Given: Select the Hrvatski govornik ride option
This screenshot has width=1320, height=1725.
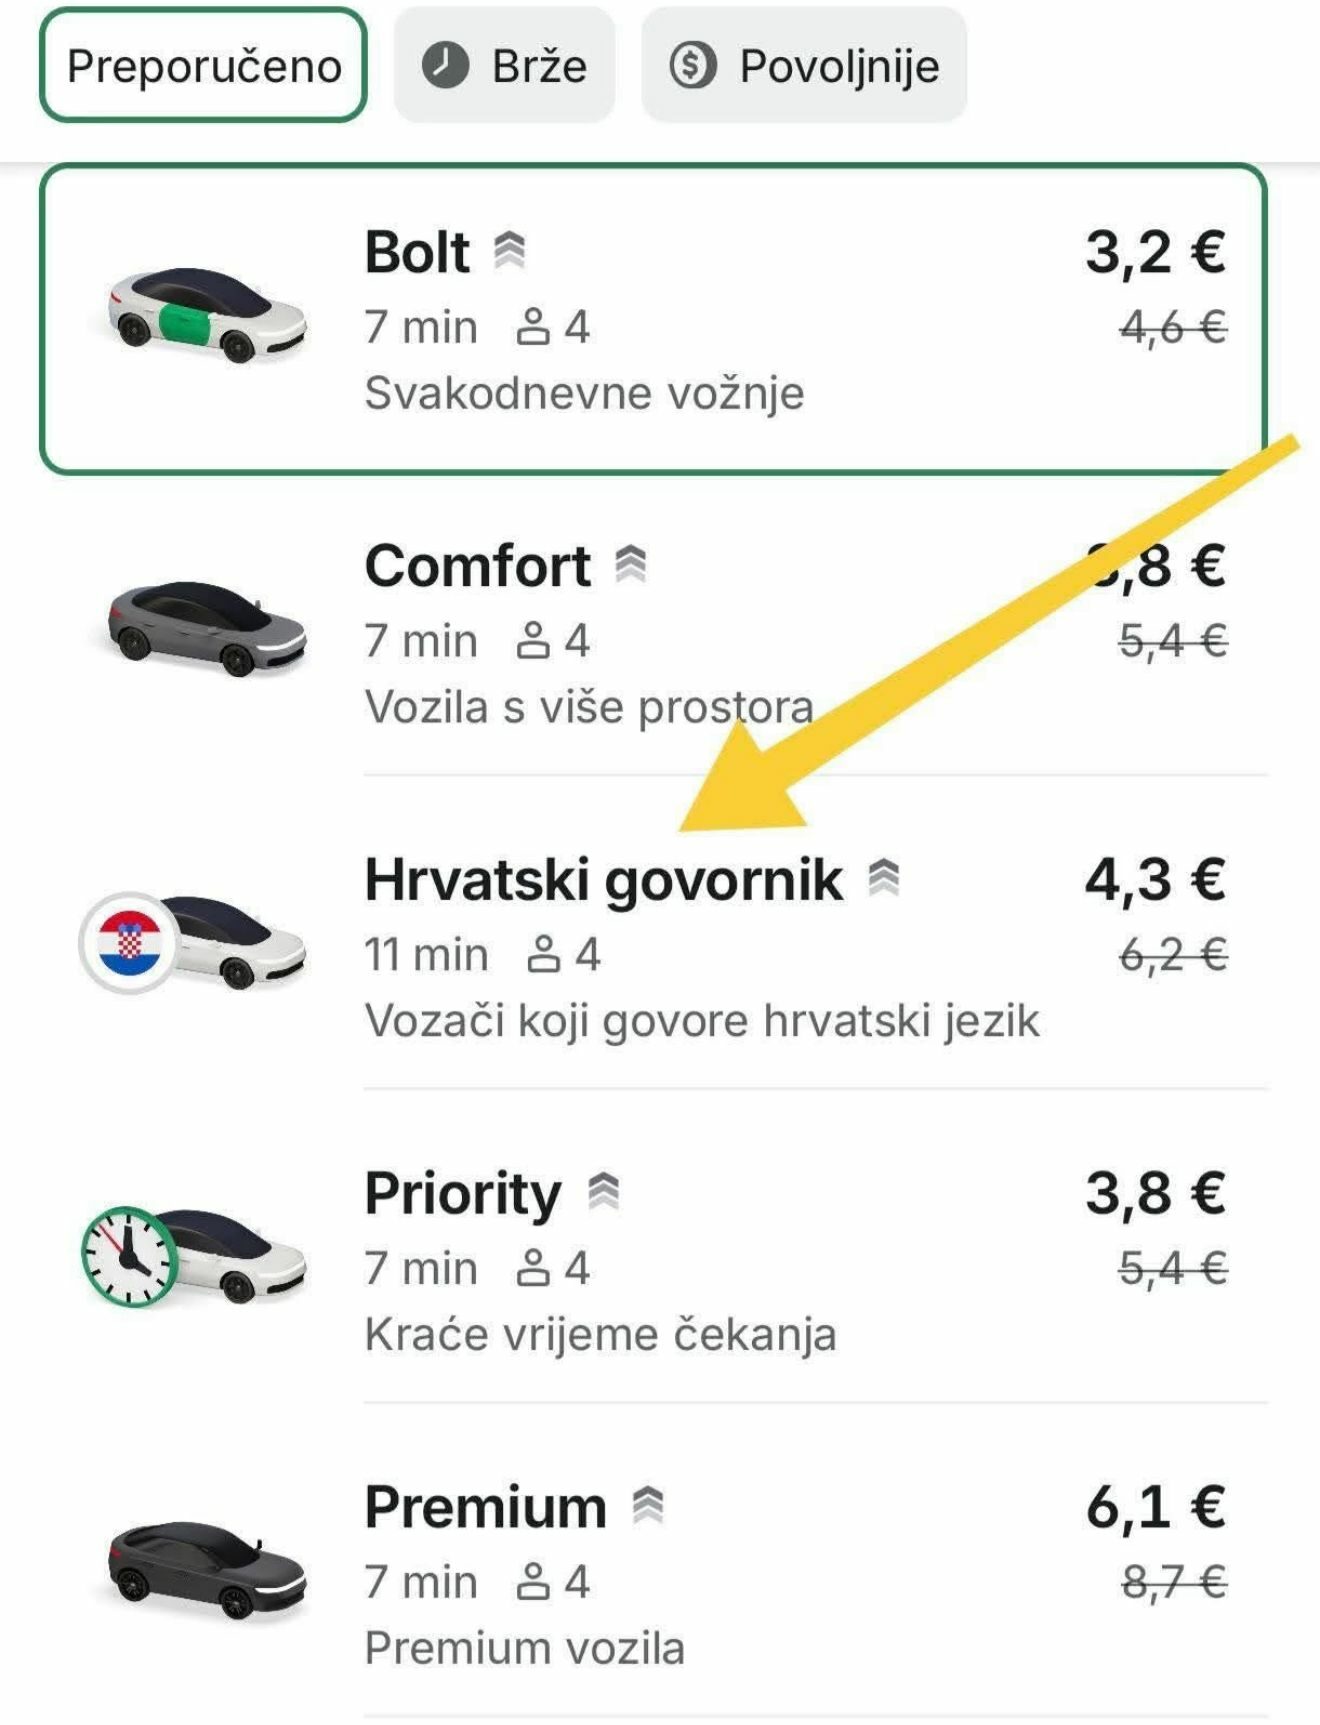Looking at the screenshot, I should click(604, 880).
